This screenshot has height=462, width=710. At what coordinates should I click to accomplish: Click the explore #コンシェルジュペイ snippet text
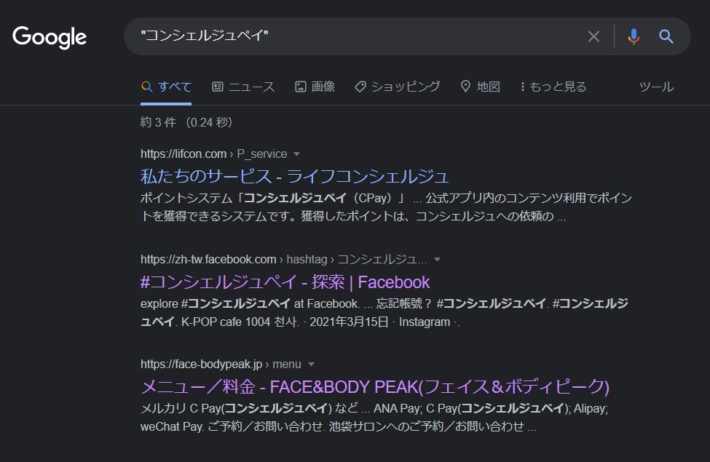click(x=384, y=313)
